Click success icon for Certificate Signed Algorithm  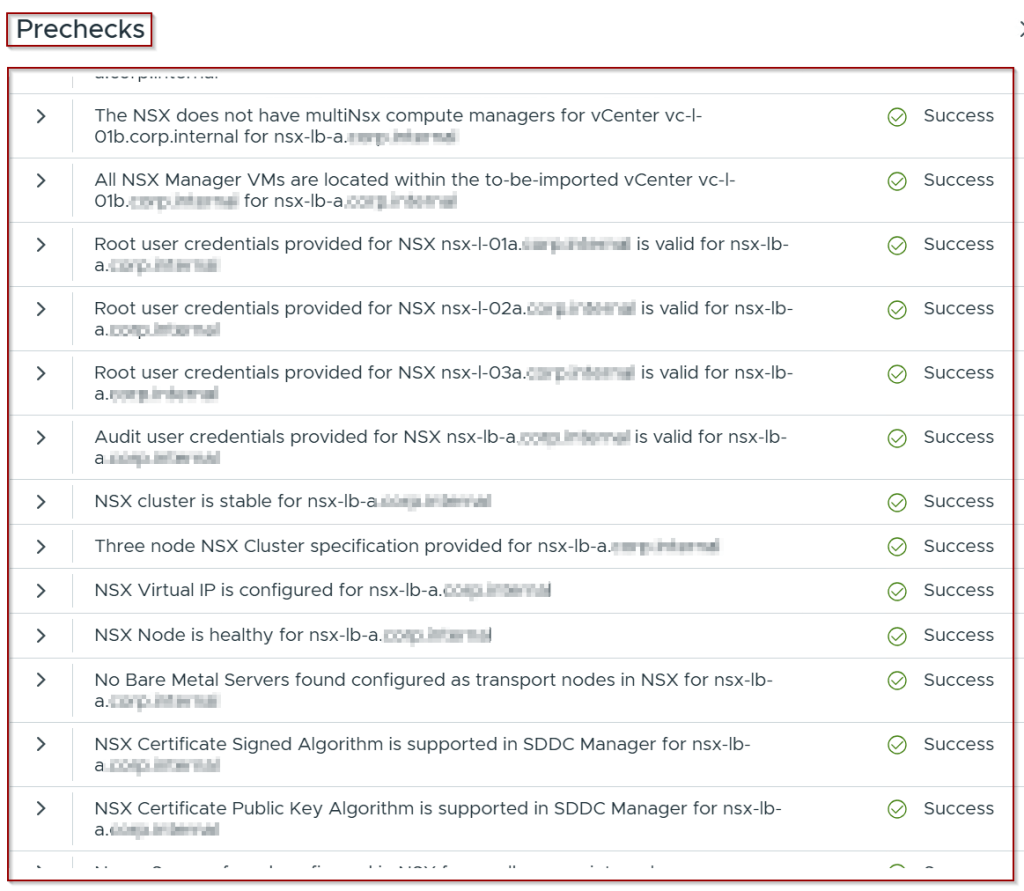pos(897,745)
